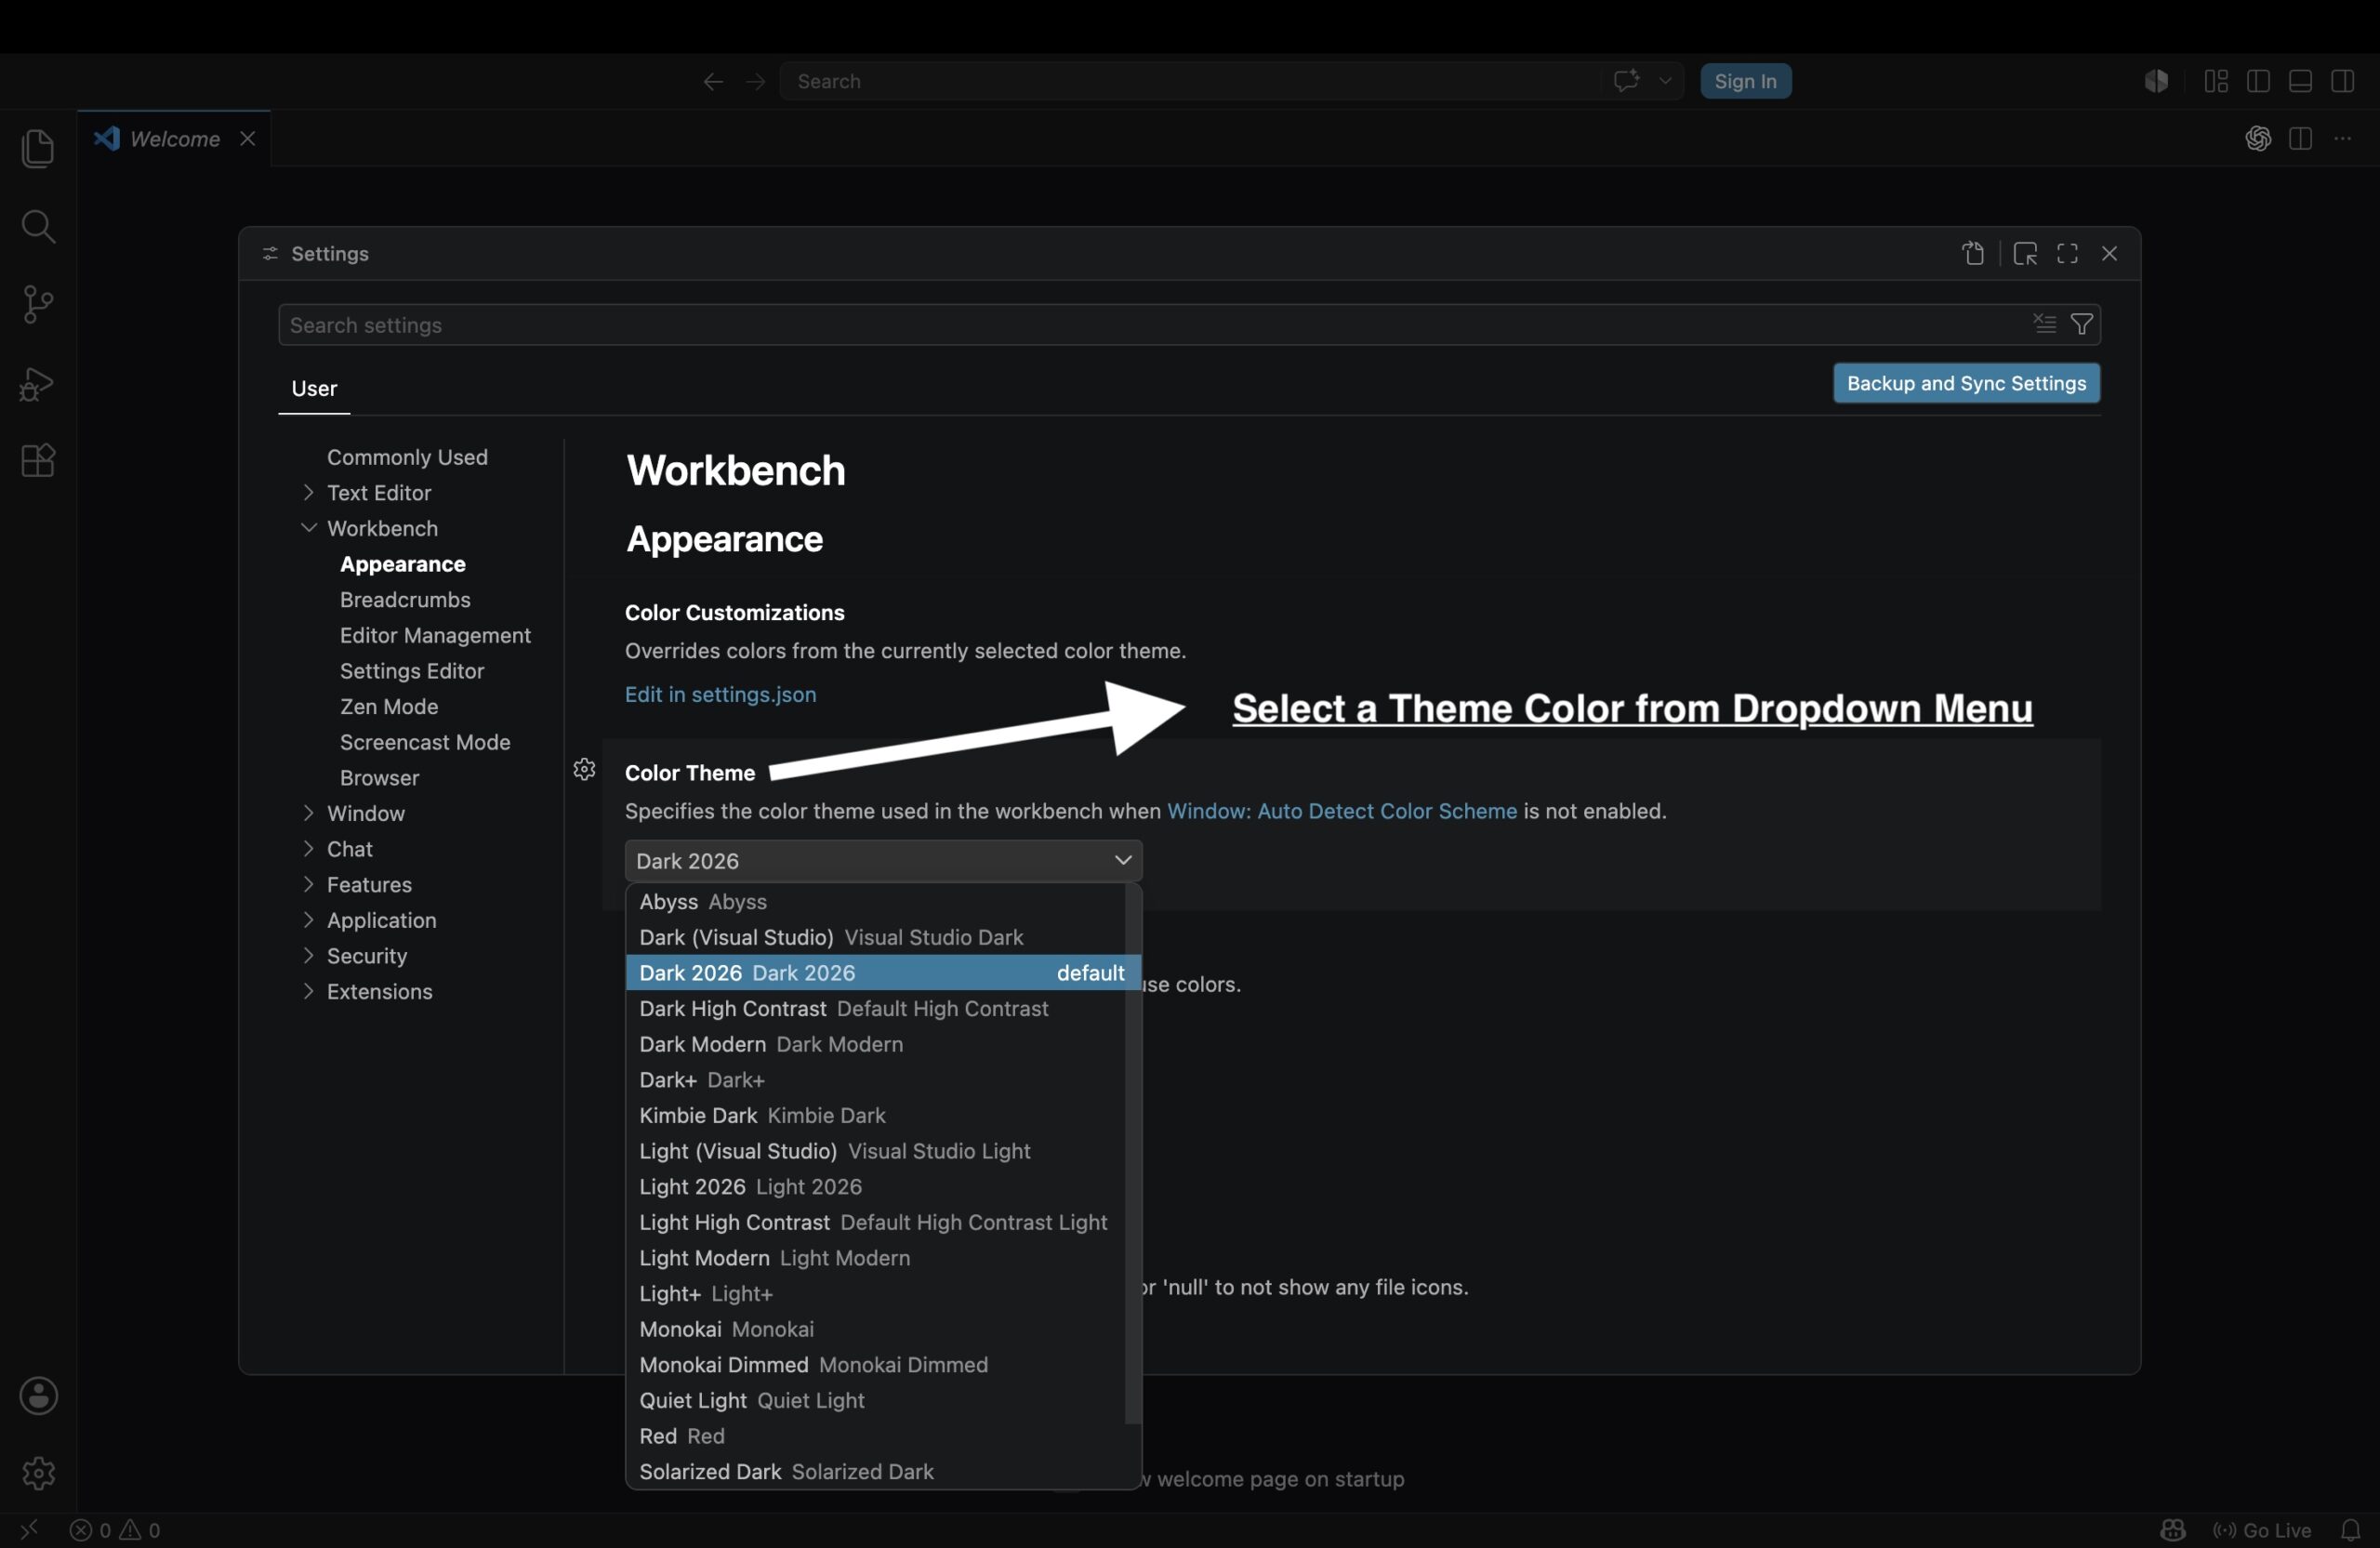Screen dimensions: 2380x1548
Task: Select the Welcome editor tab
Action: [174, 139]
